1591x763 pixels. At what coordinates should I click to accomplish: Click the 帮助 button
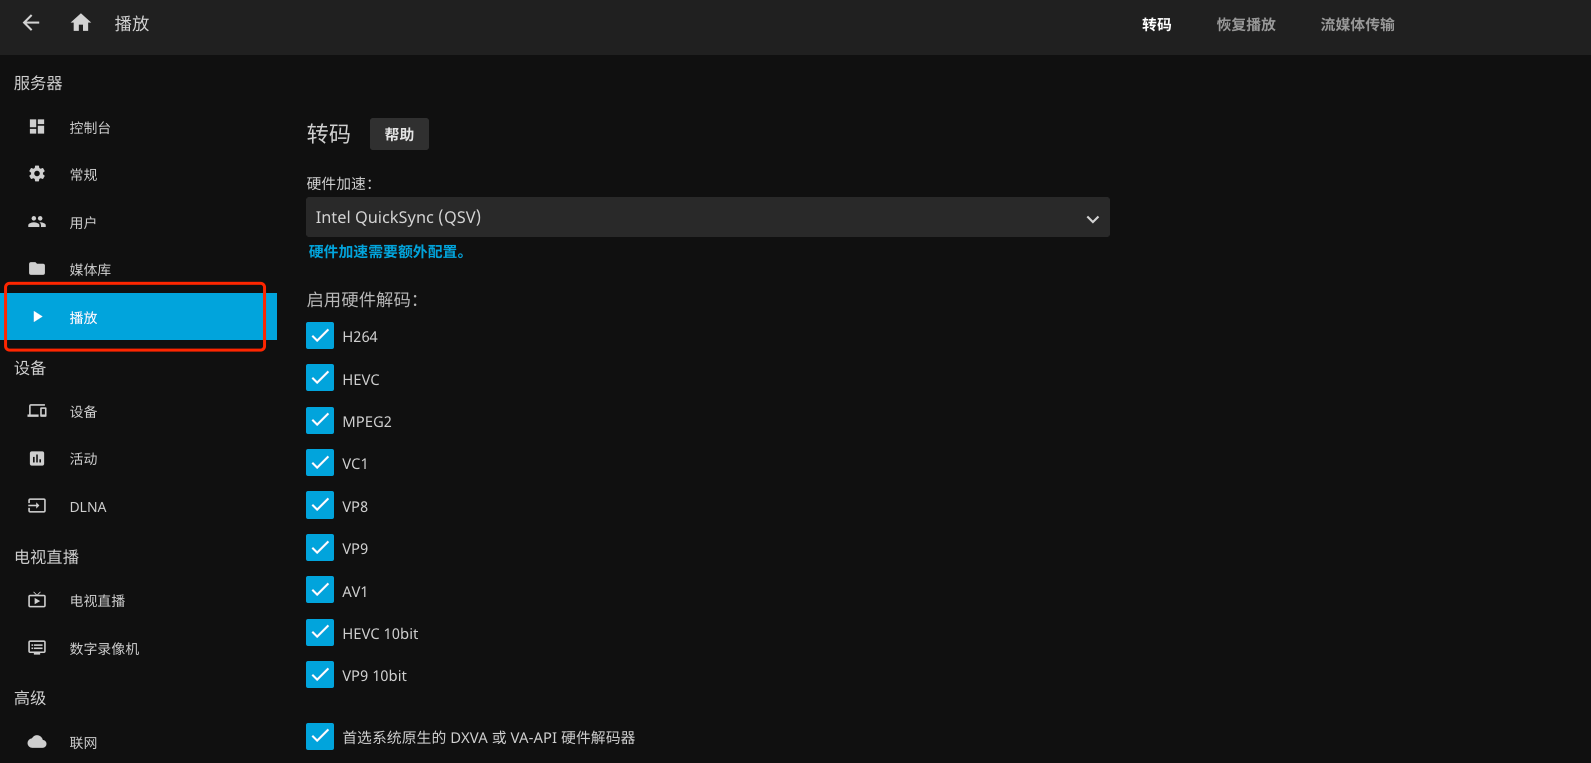click(x=399, y=135)
